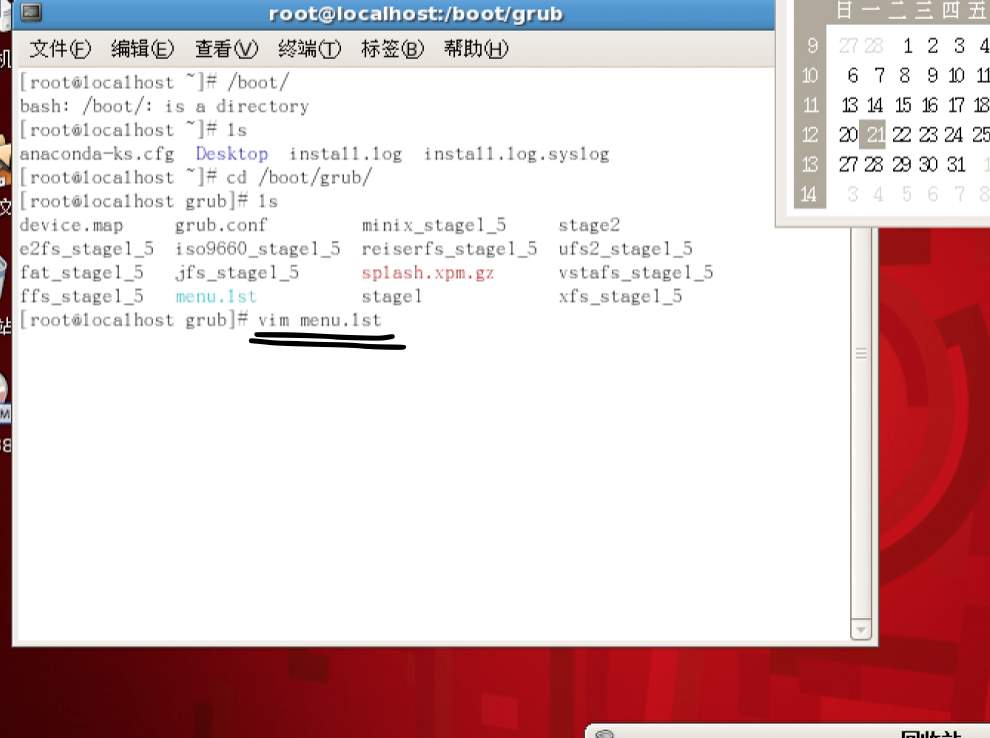Click the terminal scrollbar grip handle
The image size is (990, 738).
861,354
